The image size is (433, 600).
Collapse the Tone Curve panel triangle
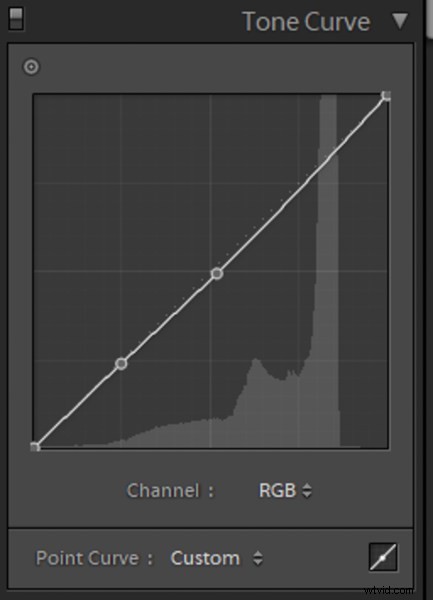coord(400,21)
